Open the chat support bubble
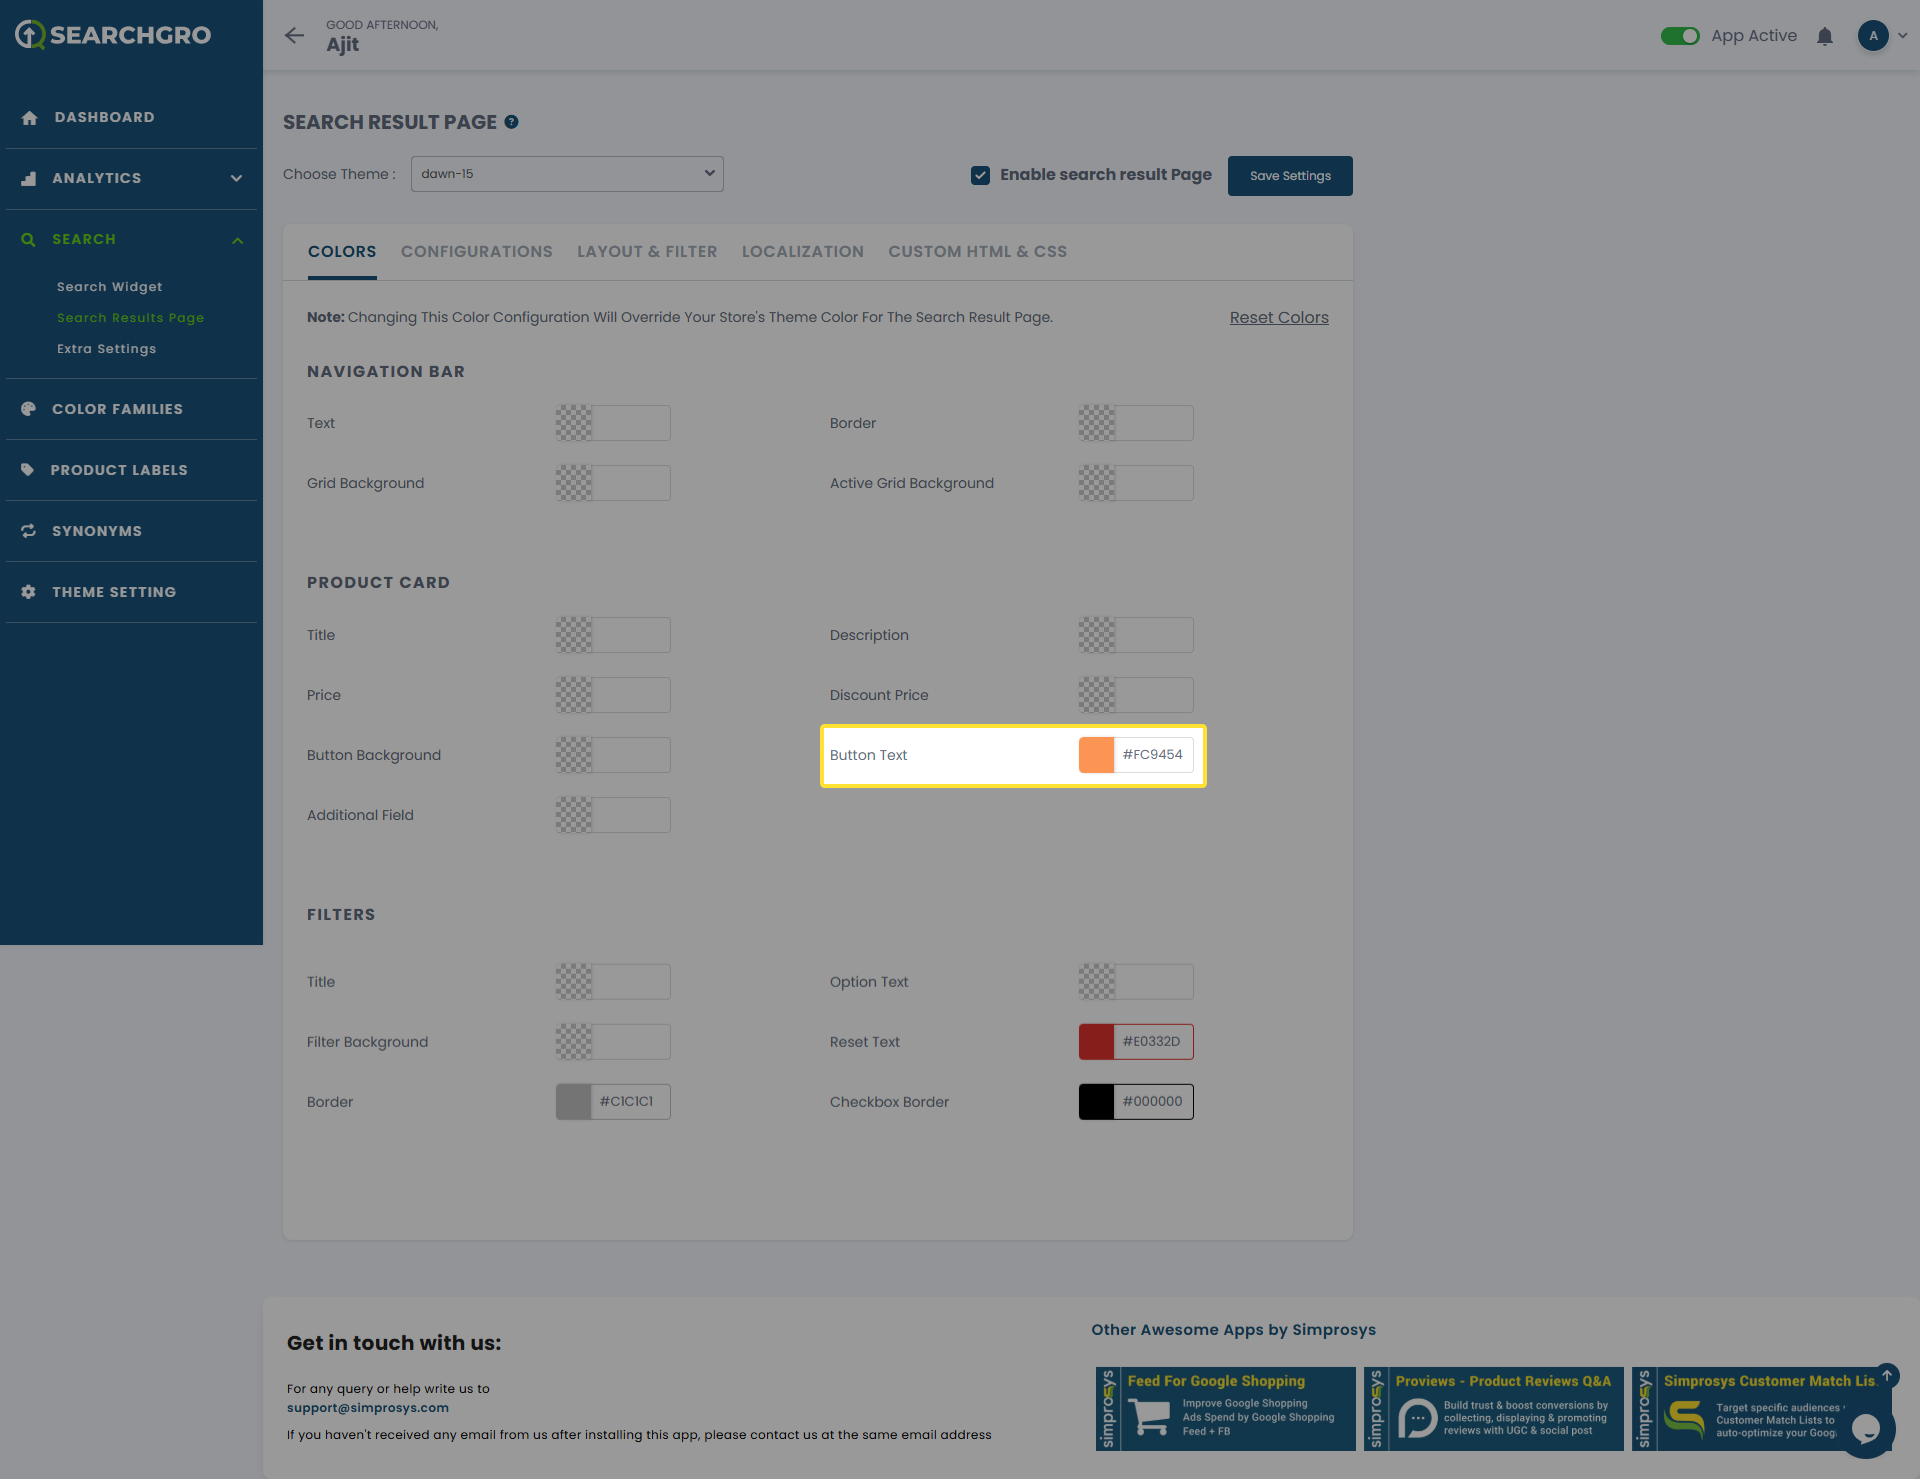1920x1479 pixels. tap(1865, 1429)
